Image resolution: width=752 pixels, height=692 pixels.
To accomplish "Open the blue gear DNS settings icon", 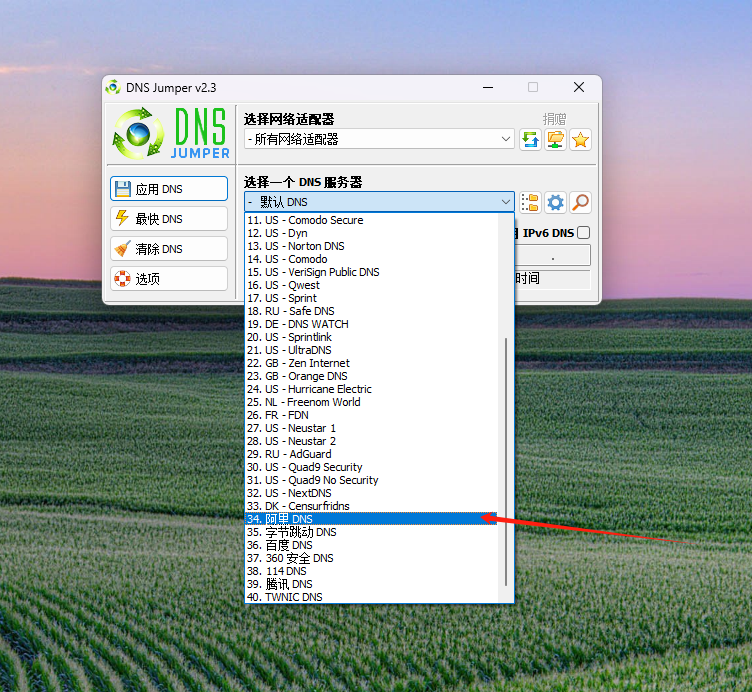I will click(x=555, y=203).
